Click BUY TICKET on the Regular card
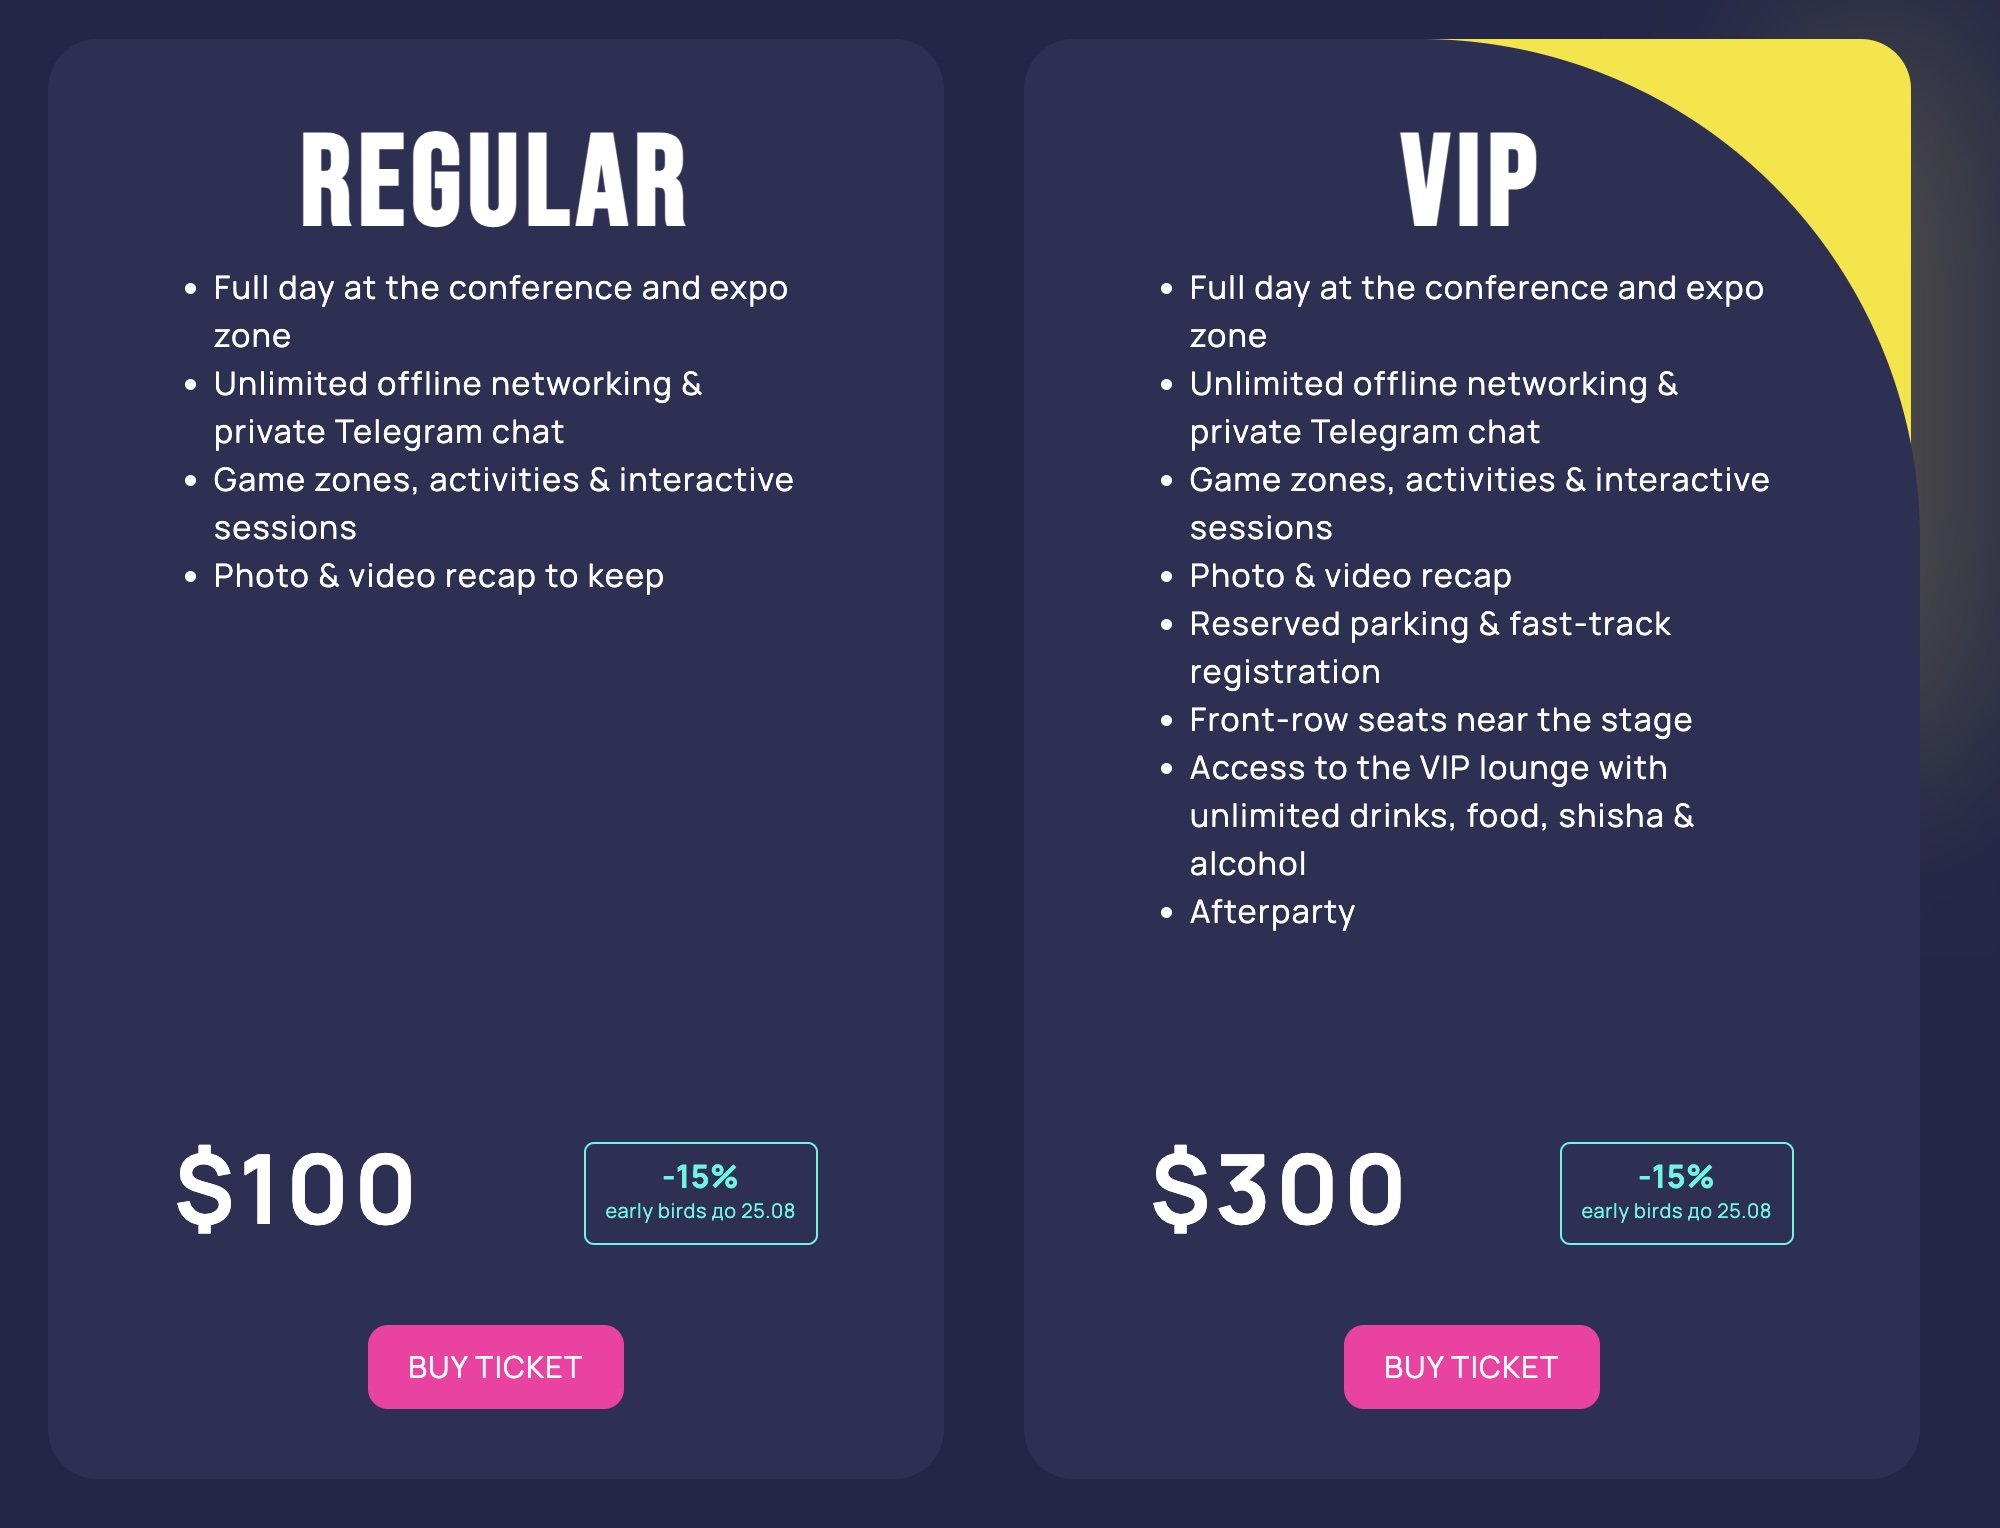This screenshot has width=2000, height=1528. (x=495, y=1366)
